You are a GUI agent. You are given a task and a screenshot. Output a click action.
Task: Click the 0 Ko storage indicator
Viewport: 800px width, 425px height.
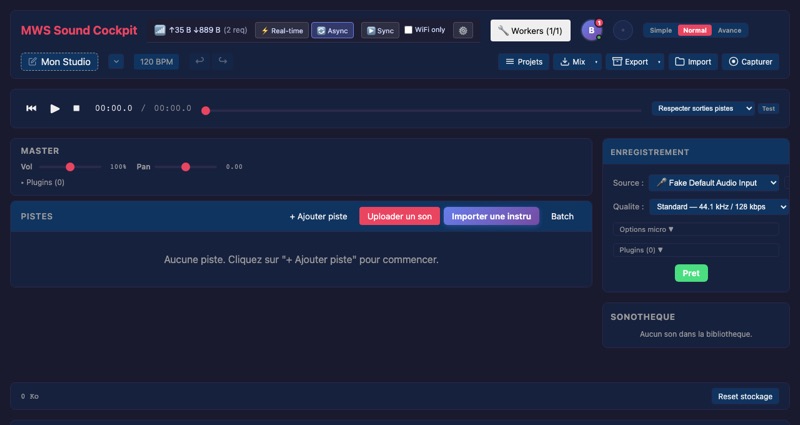30,396
